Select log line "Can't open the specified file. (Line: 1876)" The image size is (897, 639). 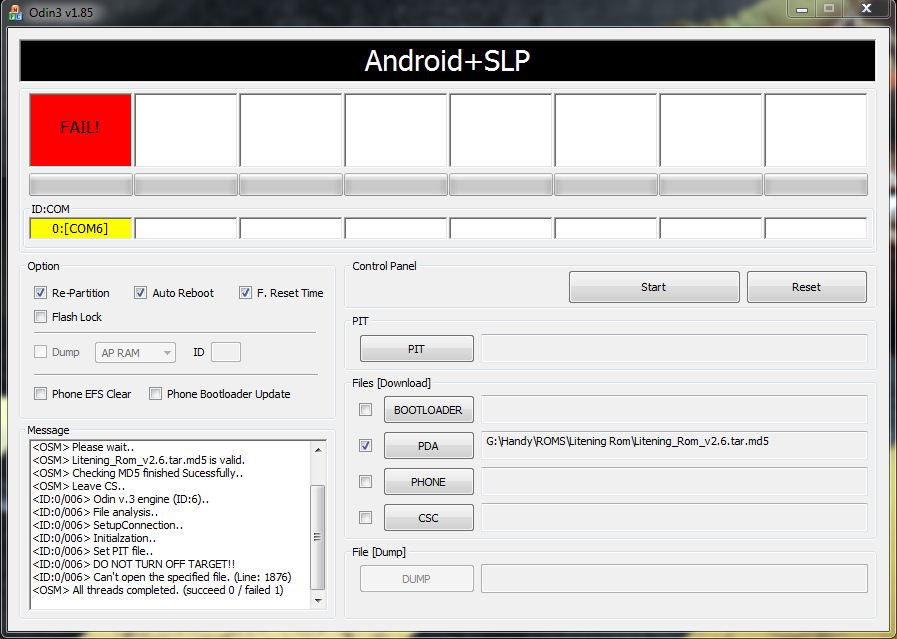pyautogui.click(x=162, y=577)
